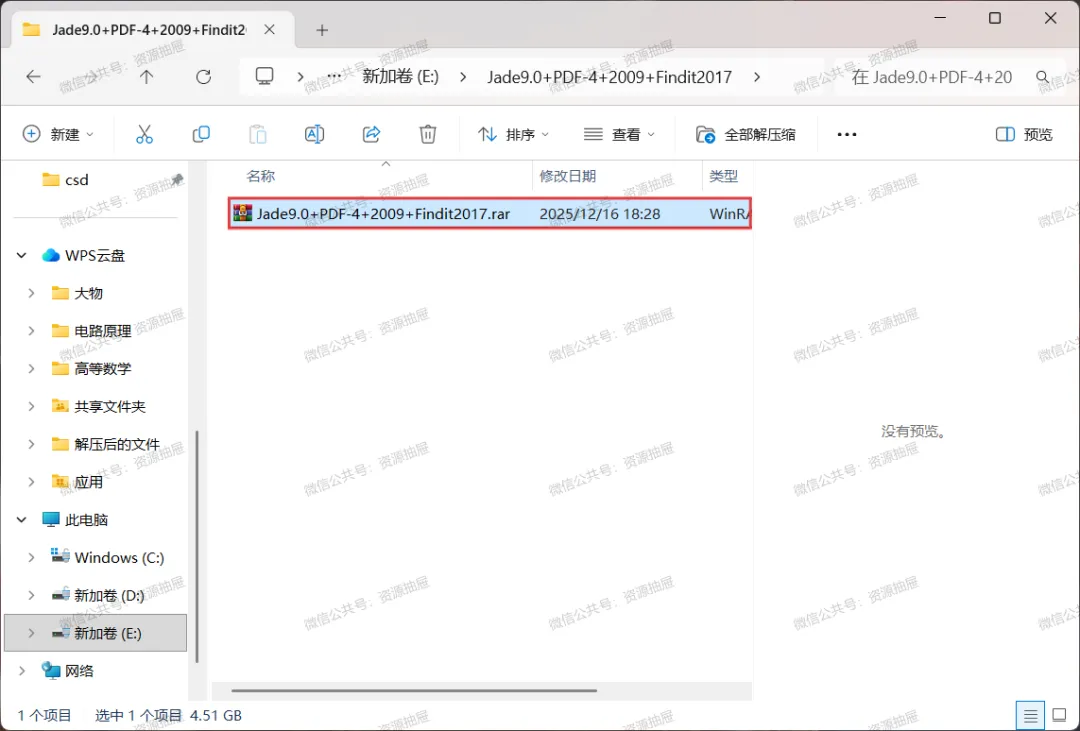
Task: Click chevron after Jade9.0 breadcrumb
Action: (x=757, y=76)
